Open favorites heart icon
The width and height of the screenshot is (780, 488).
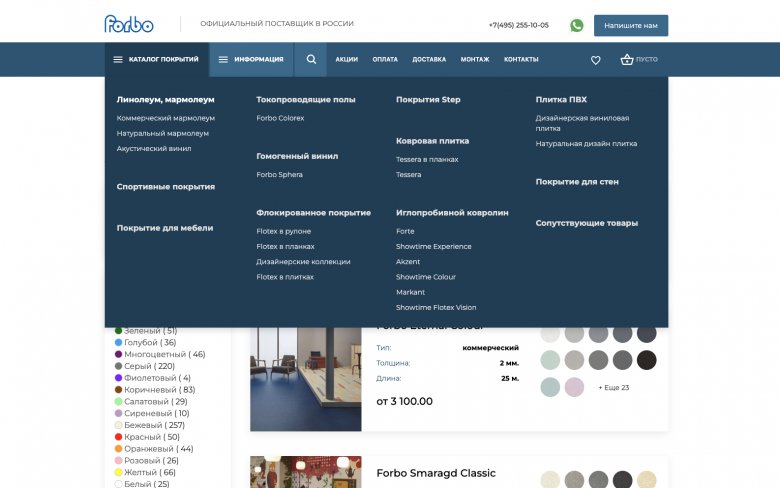[x=595, y=60]
